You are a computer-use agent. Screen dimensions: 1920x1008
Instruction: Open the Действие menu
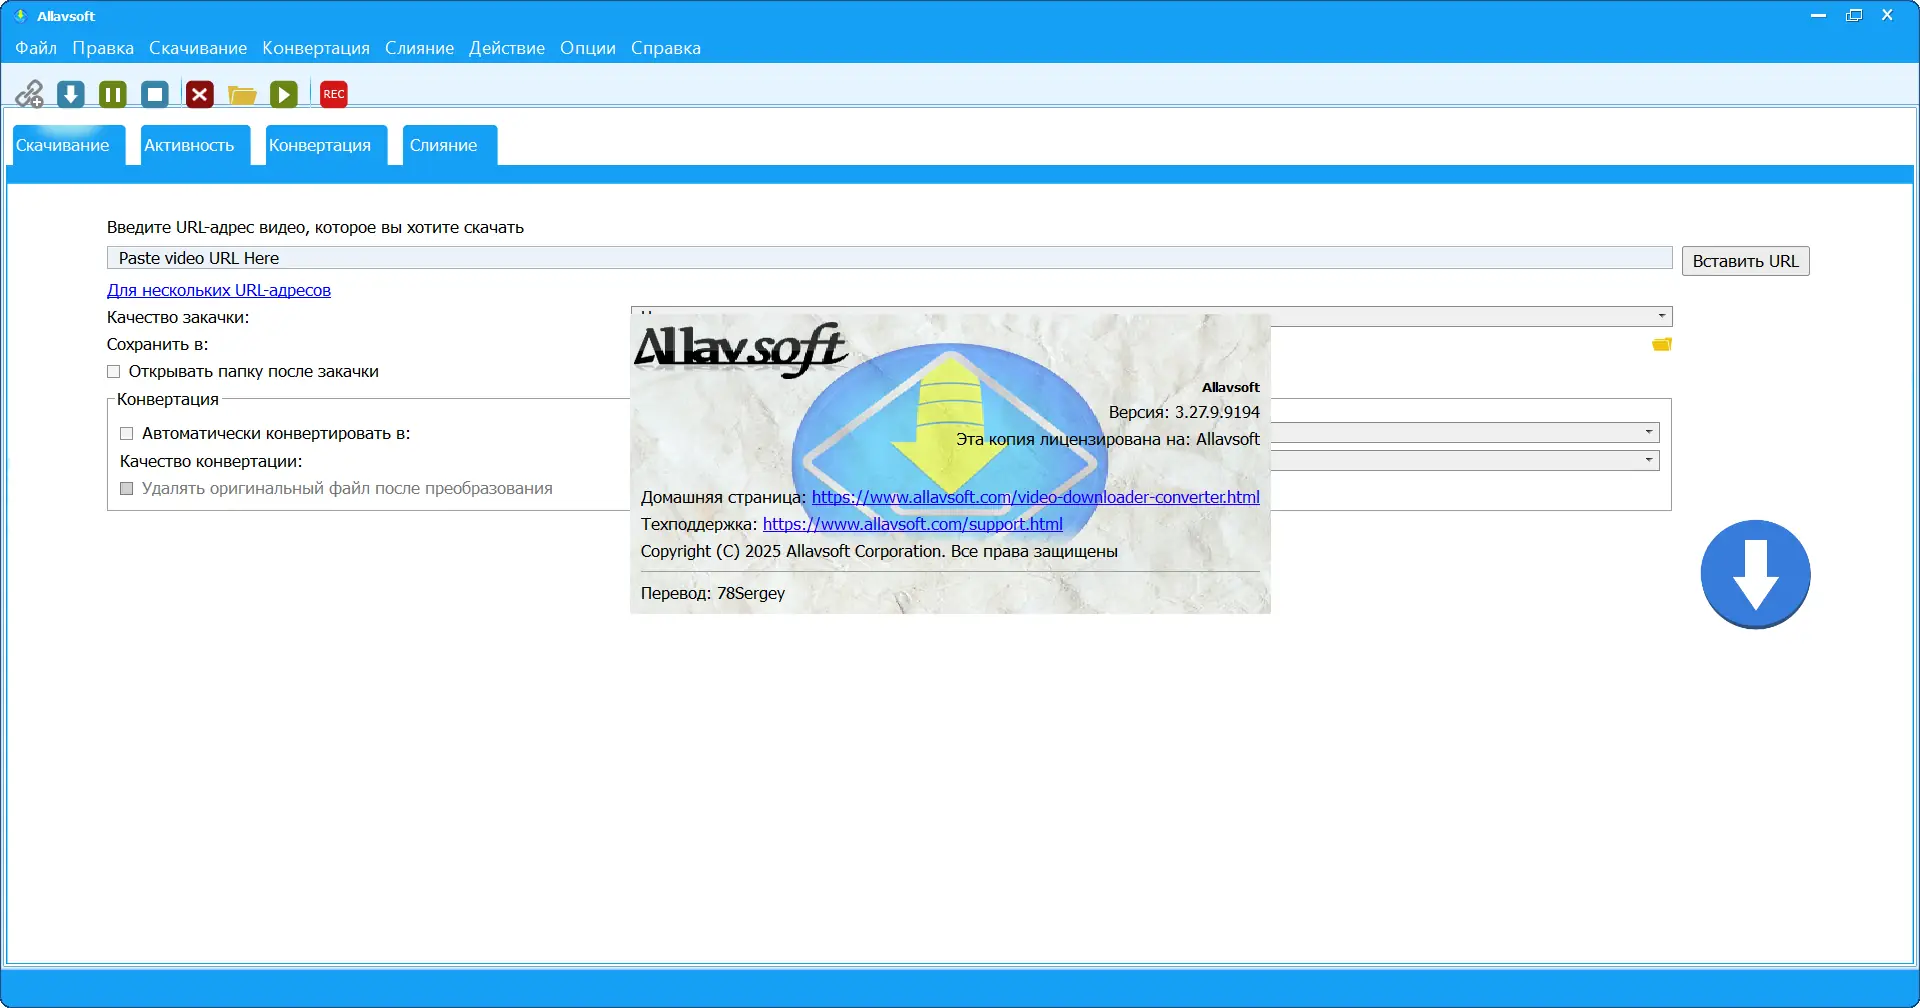pos(507,48)
